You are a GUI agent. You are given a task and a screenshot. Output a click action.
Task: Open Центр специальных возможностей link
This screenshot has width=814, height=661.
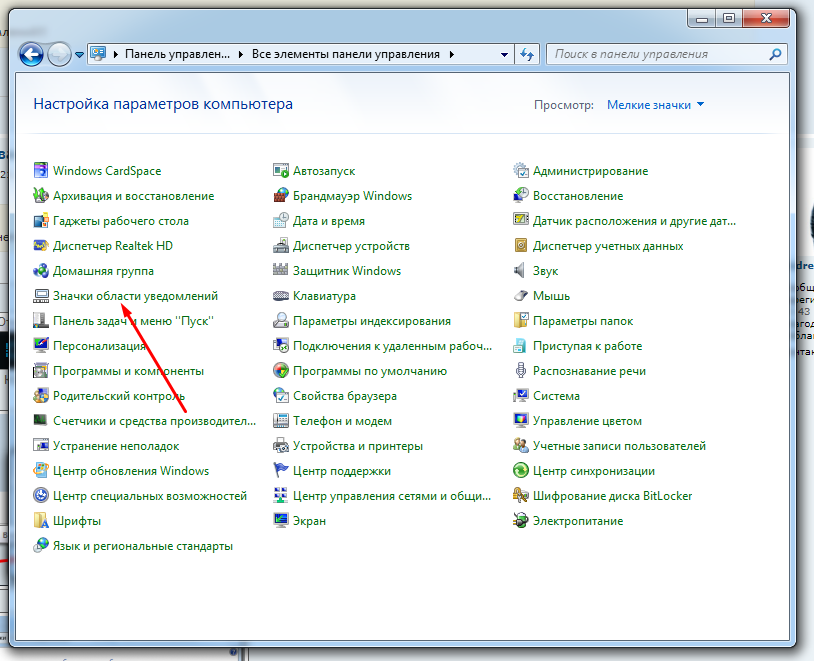click(x=150, y=495)
